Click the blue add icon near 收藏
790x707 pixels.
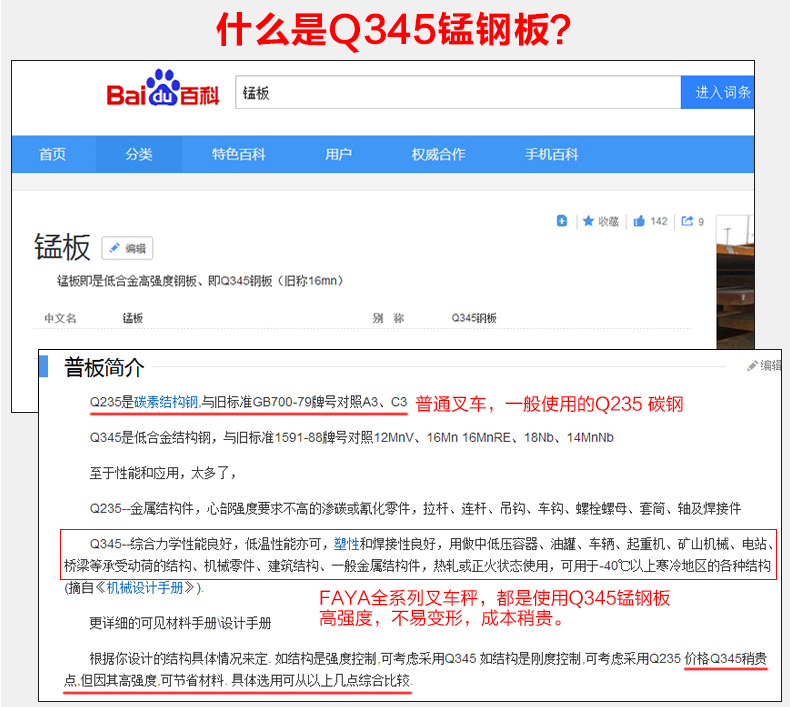pyautogui.click(x=562, y=221)
